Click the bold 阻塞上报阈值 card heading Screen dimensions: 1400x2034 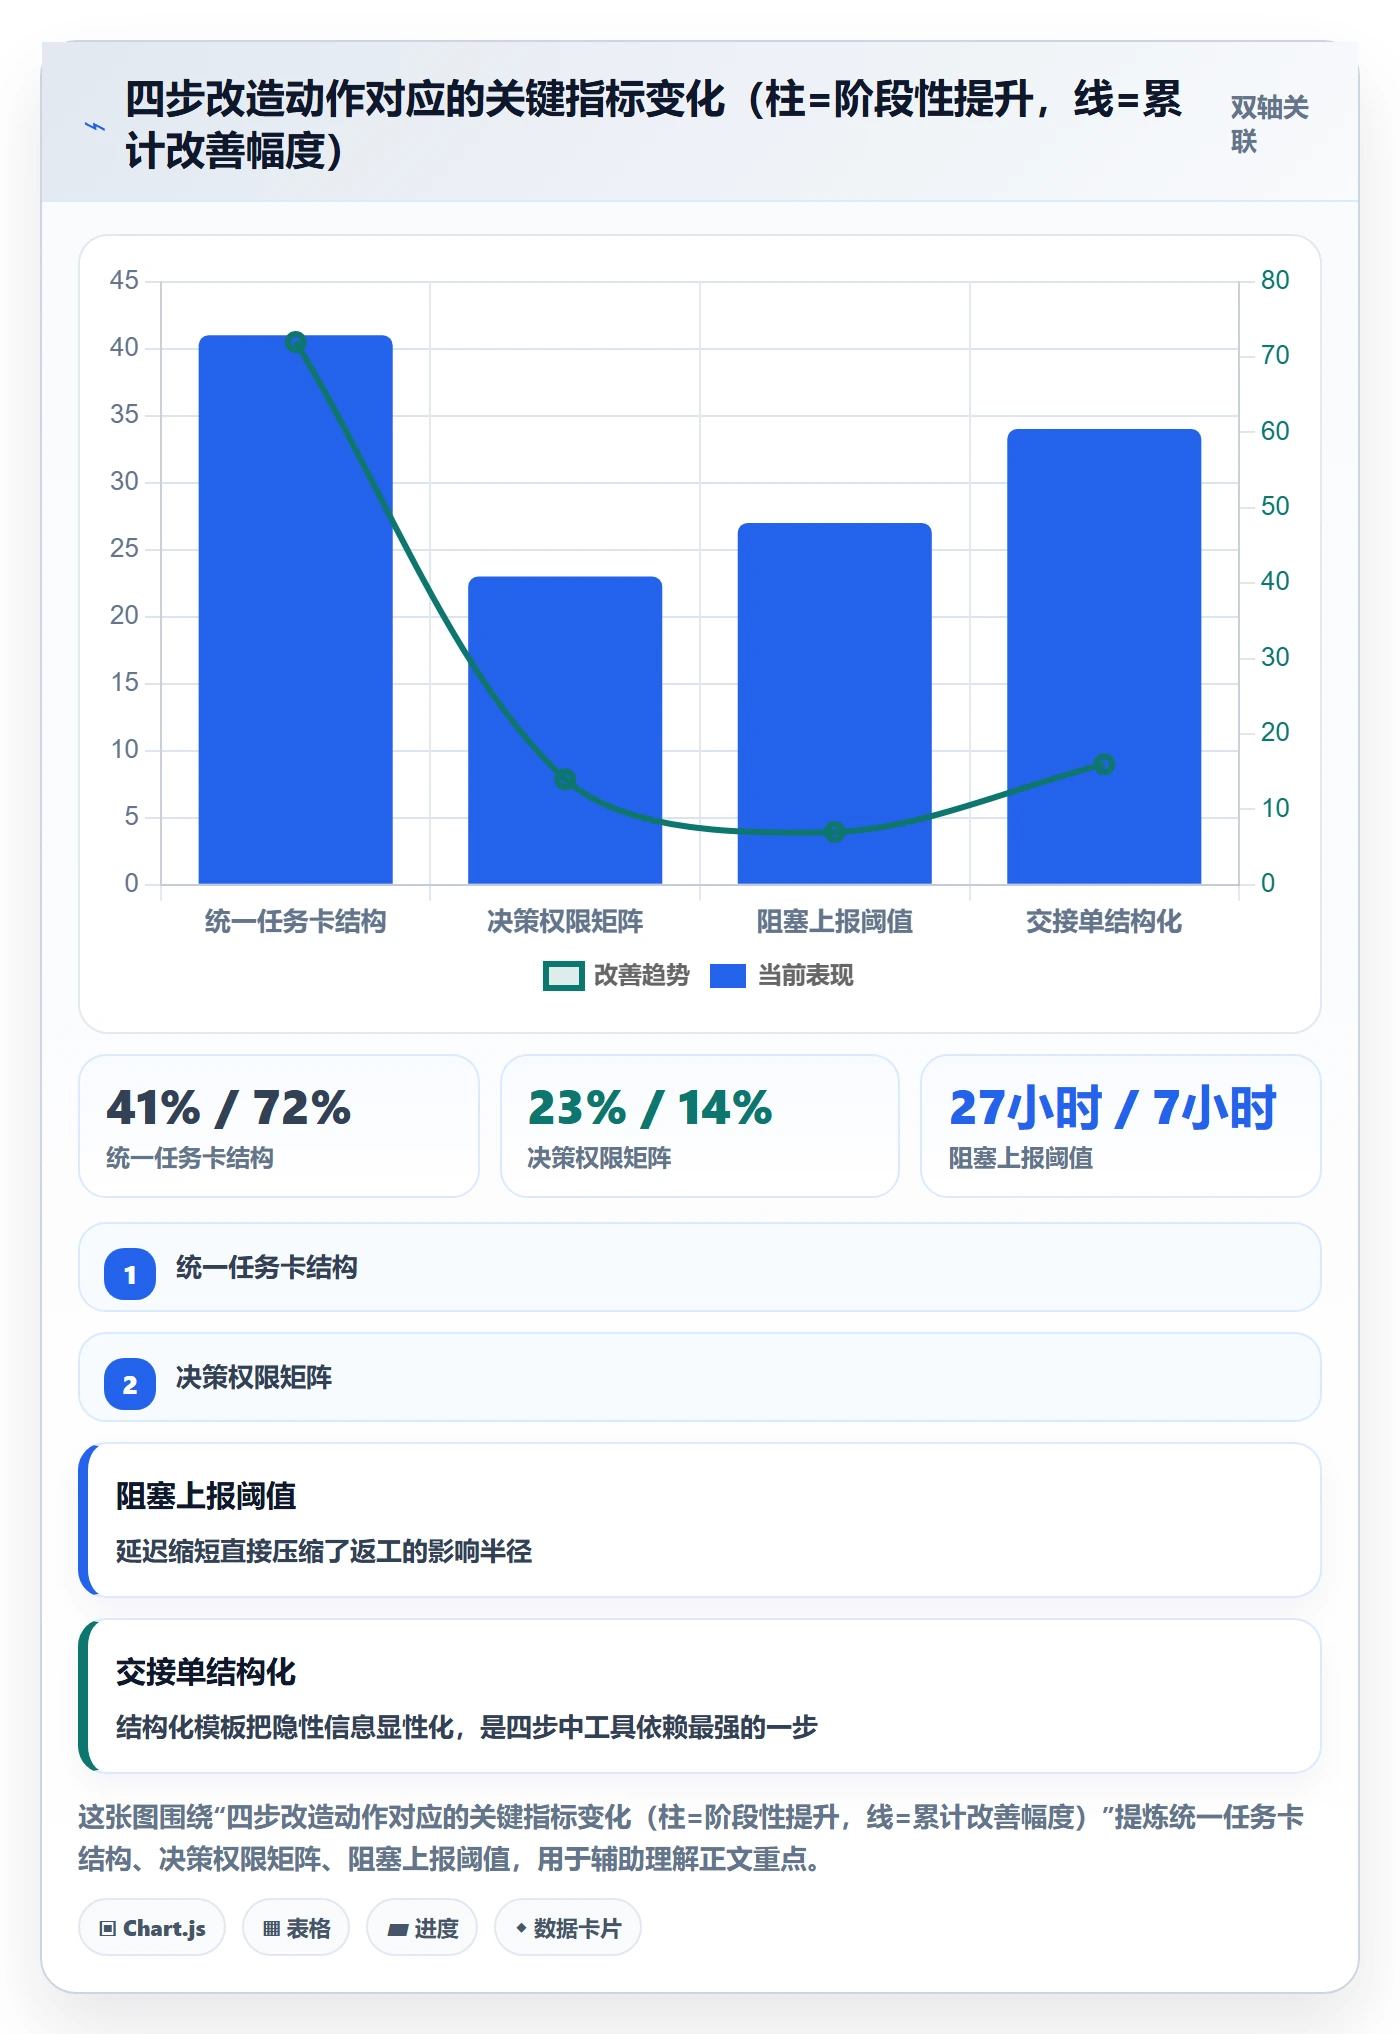tap(206, 1496)
